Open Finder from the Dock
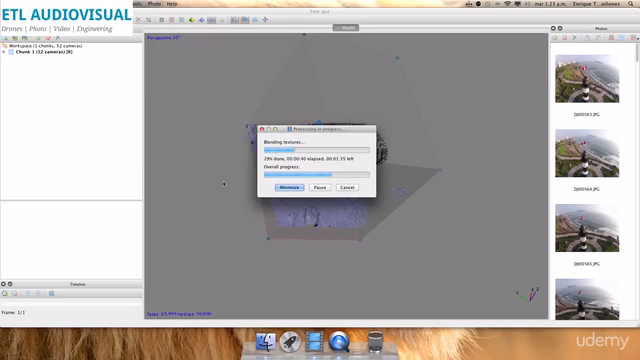The width and height of the screenshot is (640, 360). 266,342
